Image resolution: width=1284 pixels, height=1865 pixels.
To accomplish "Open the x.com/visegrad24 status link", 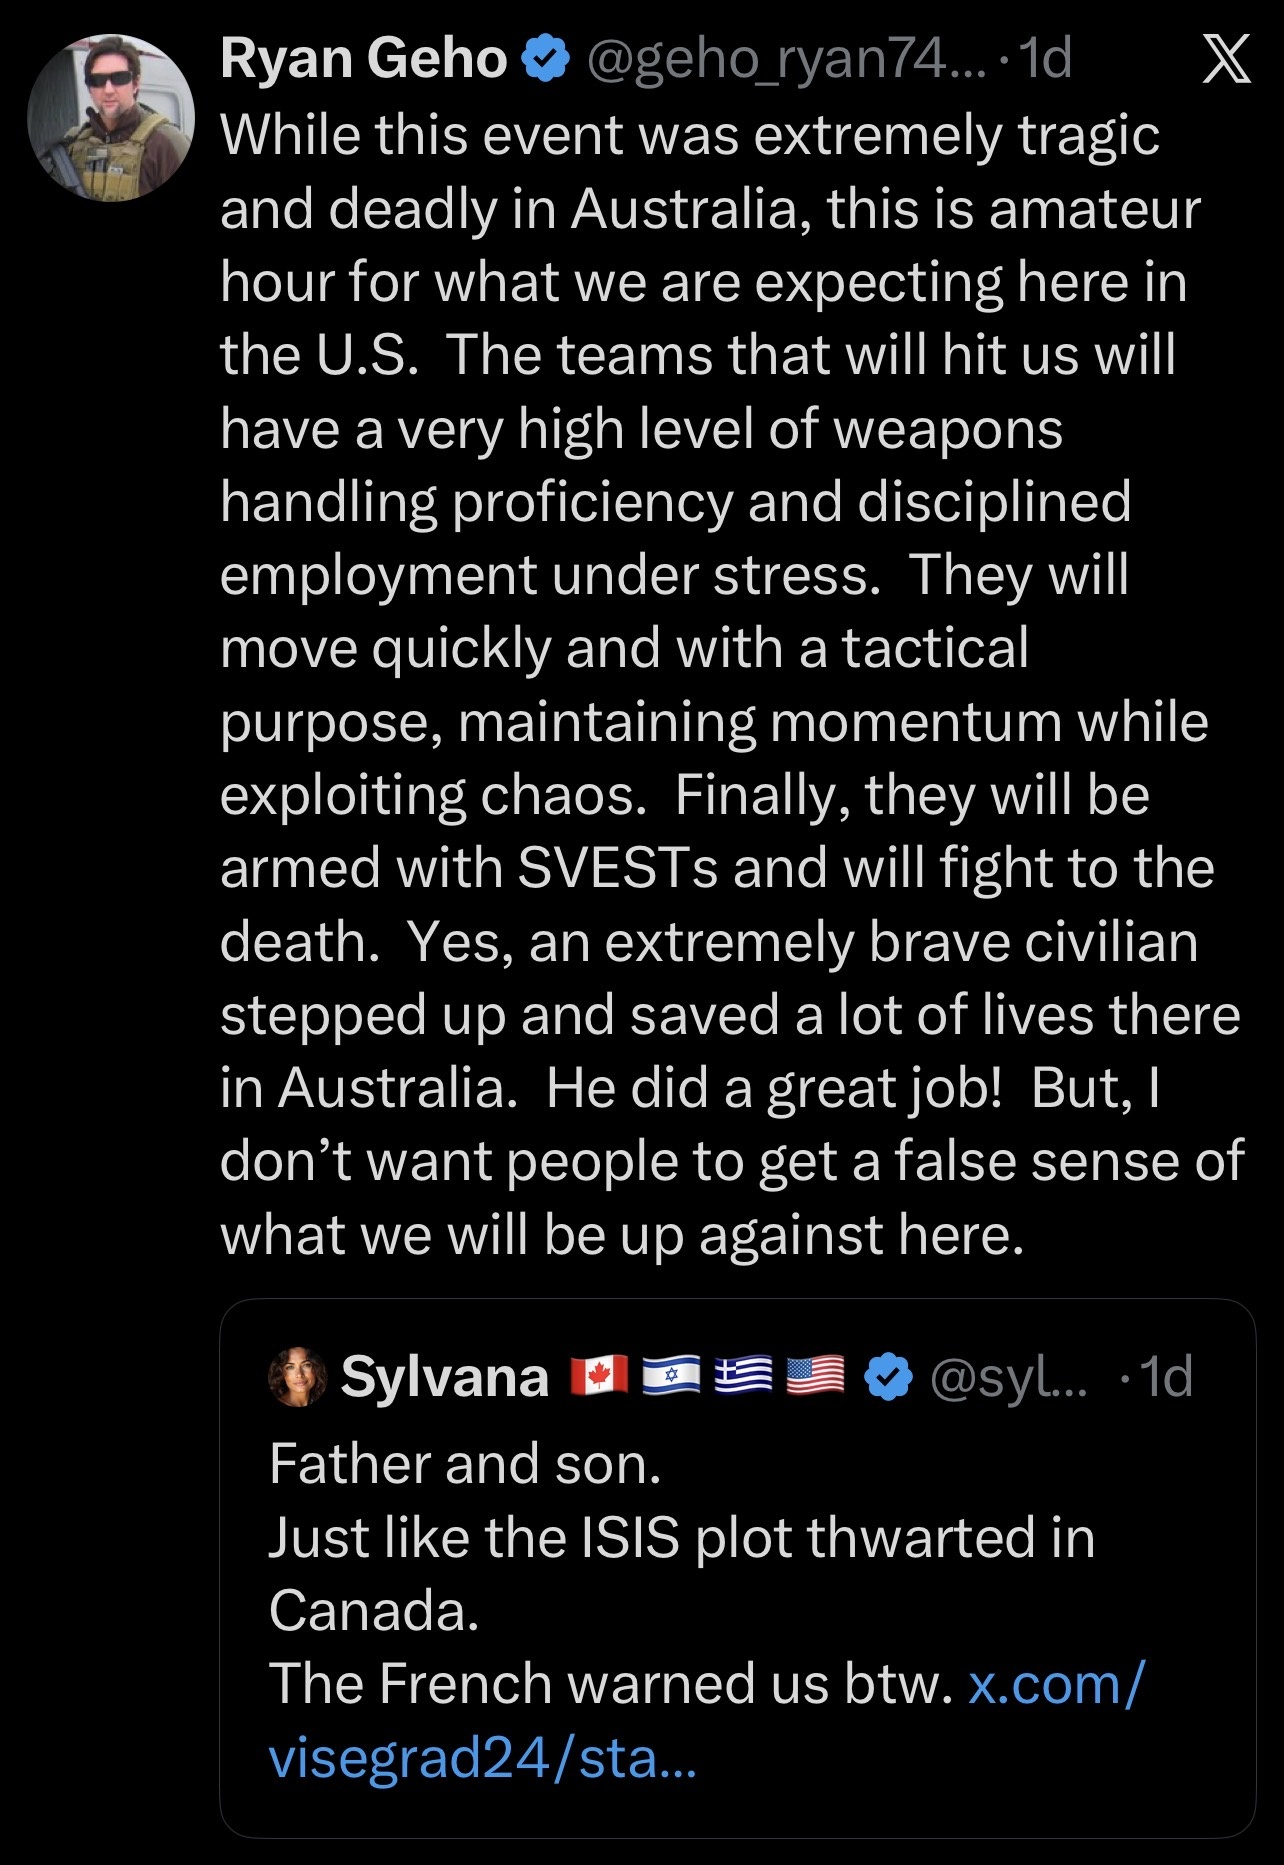I will tap(705, 1722).
